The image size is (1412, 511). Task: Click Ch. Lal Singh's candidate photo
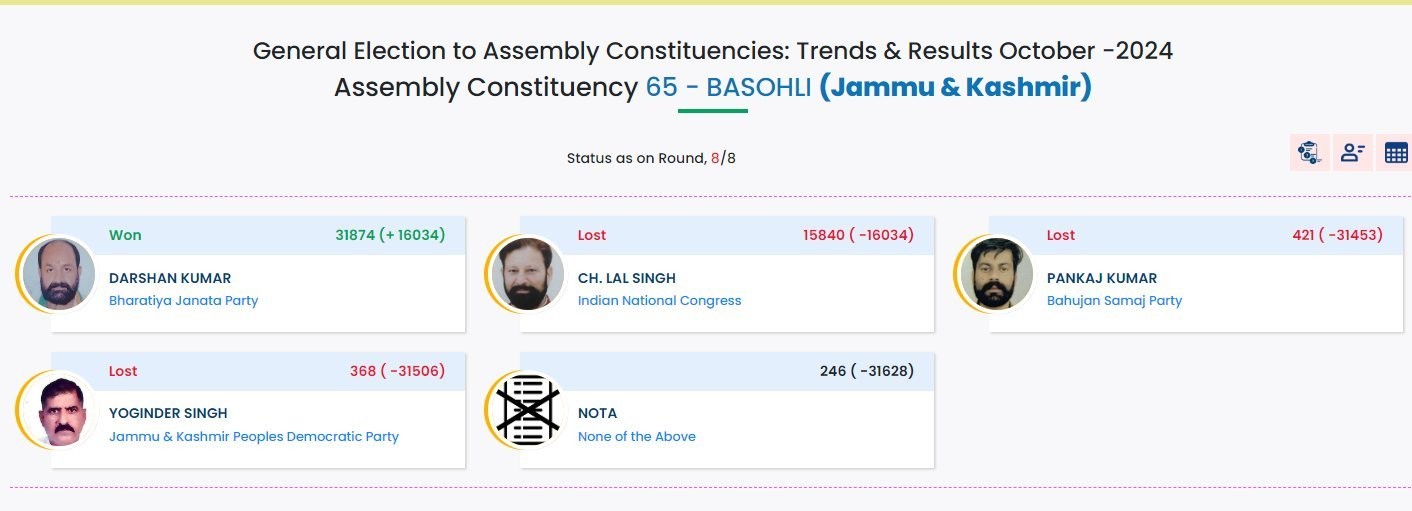click(527, 274)
